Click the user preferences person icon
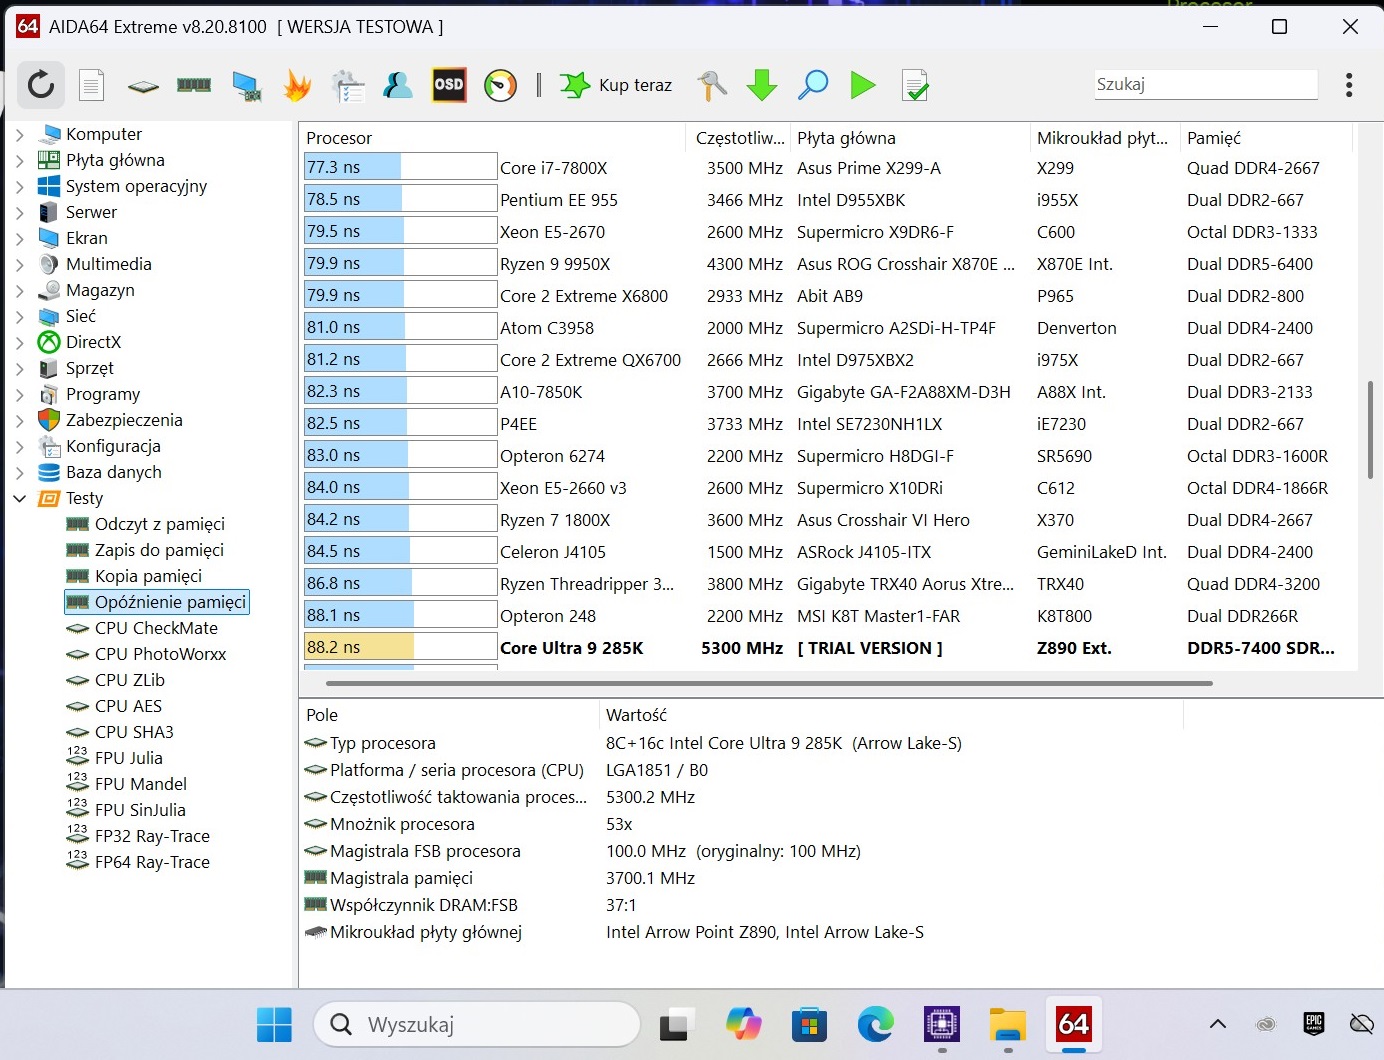The image size is (1384, 1060). (398, 86)
